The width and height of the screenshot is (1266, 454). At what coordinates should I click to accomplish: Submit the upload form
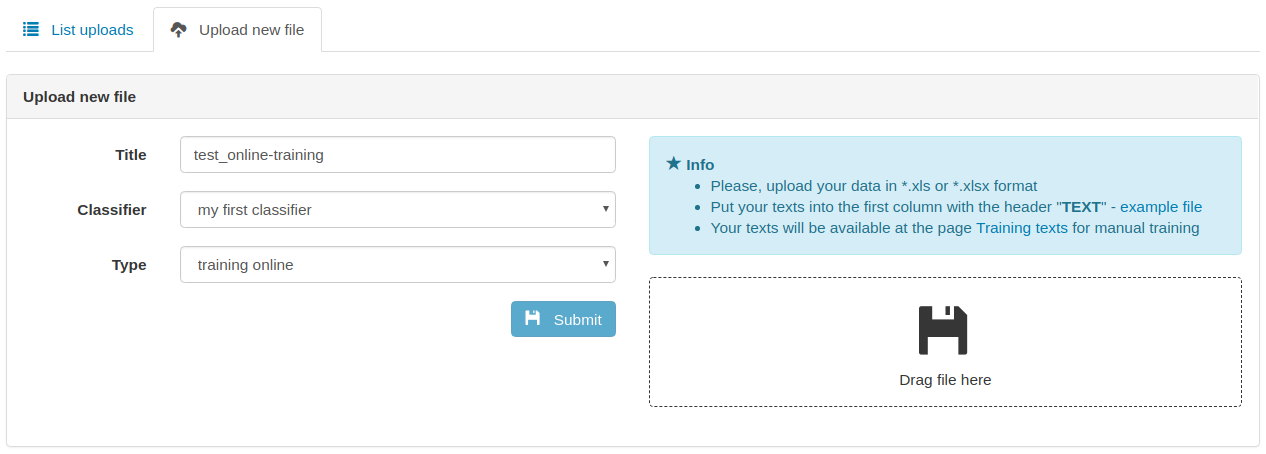[563, 319]
